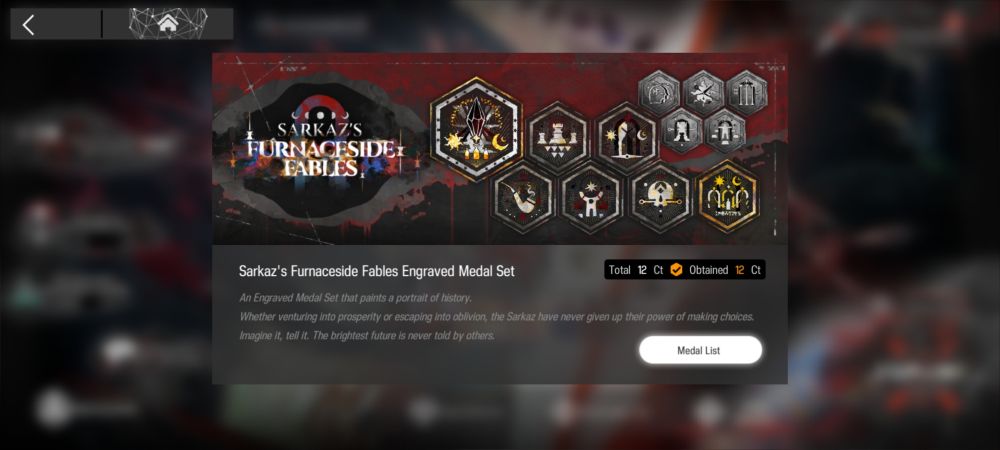Image resolution: width=1000 pixels, height=450 pixels.
Task: Select the gold three-arches medal
Action: (728, 196)
